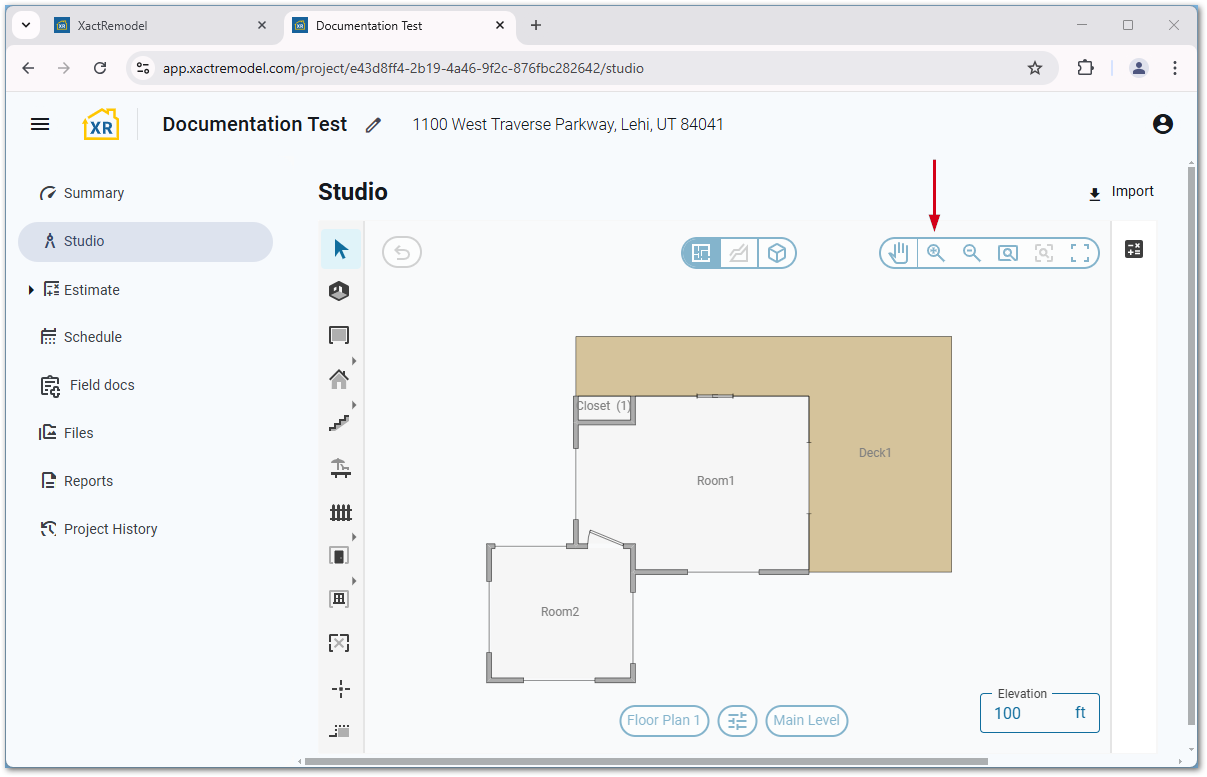
Task: Select Deck1 in the floor plan
Action: (875, 453)
